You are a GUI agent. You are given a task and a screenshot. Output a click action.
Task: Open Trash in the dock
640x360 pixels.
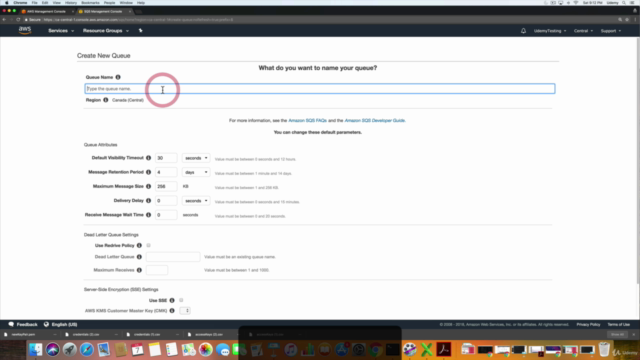(604, 350)
